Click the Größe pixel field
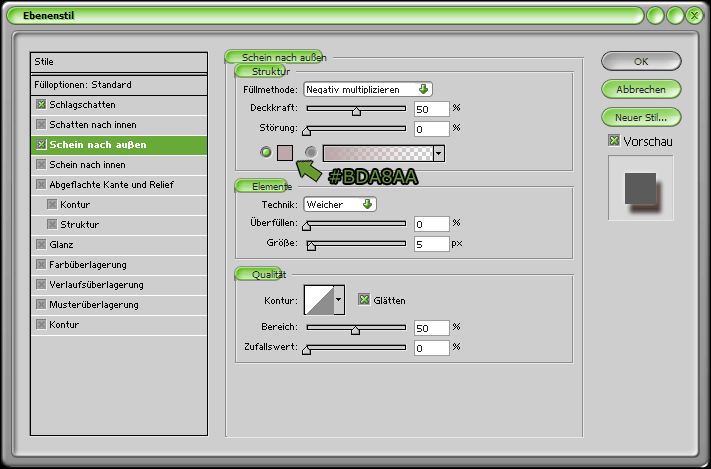The width and height of the screenshot is (711, 469). click(x=432, y=244)
